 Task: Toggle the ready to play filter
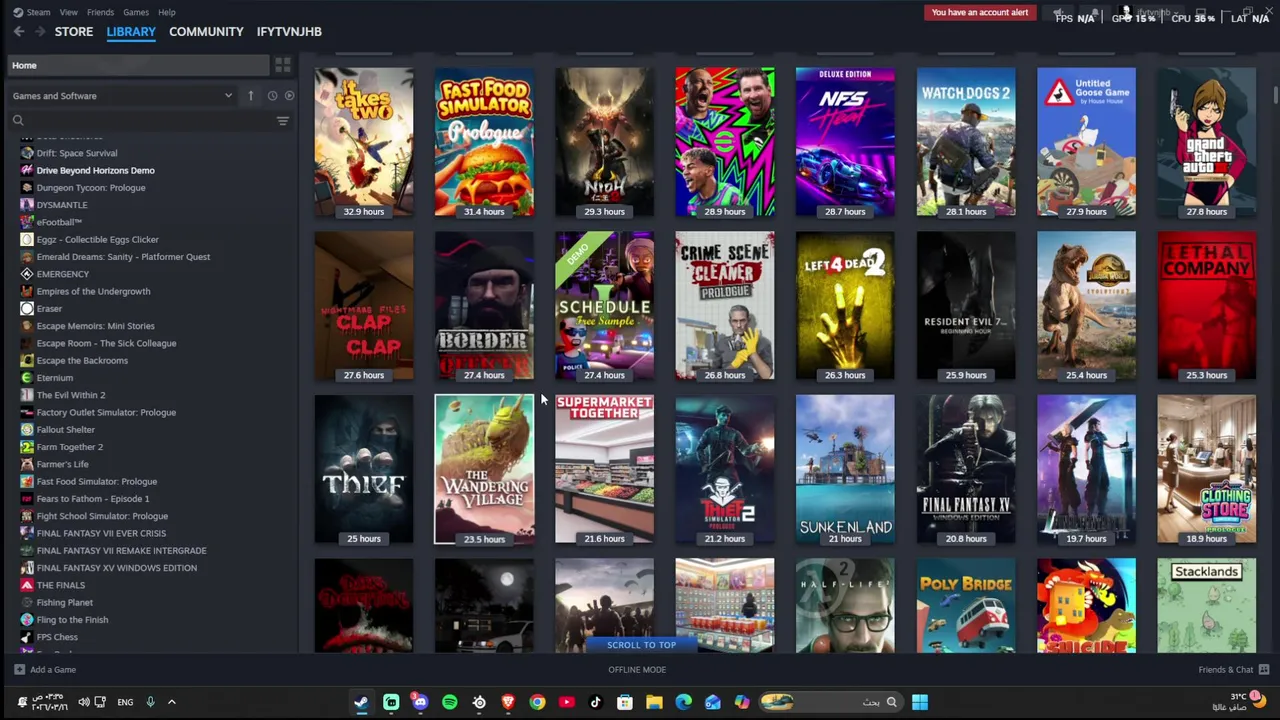tap(290, 96)
